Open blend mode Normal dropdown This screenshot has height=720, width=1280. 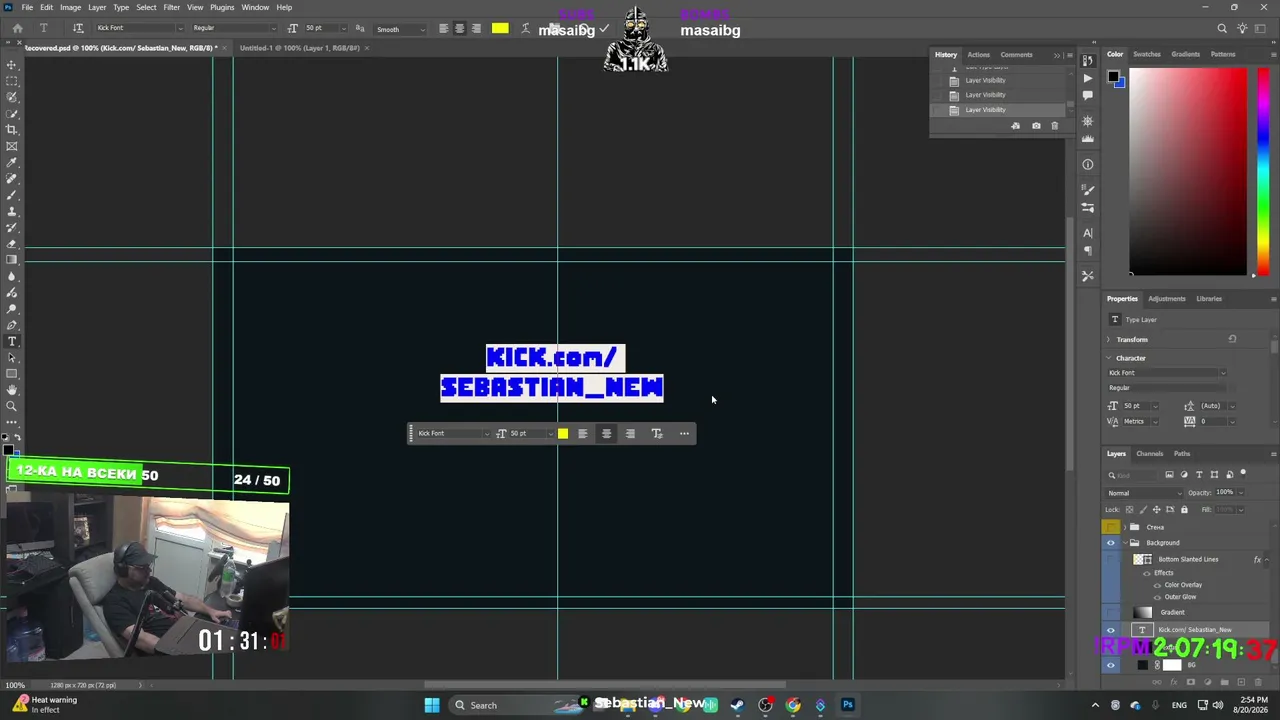point(1144,493)
